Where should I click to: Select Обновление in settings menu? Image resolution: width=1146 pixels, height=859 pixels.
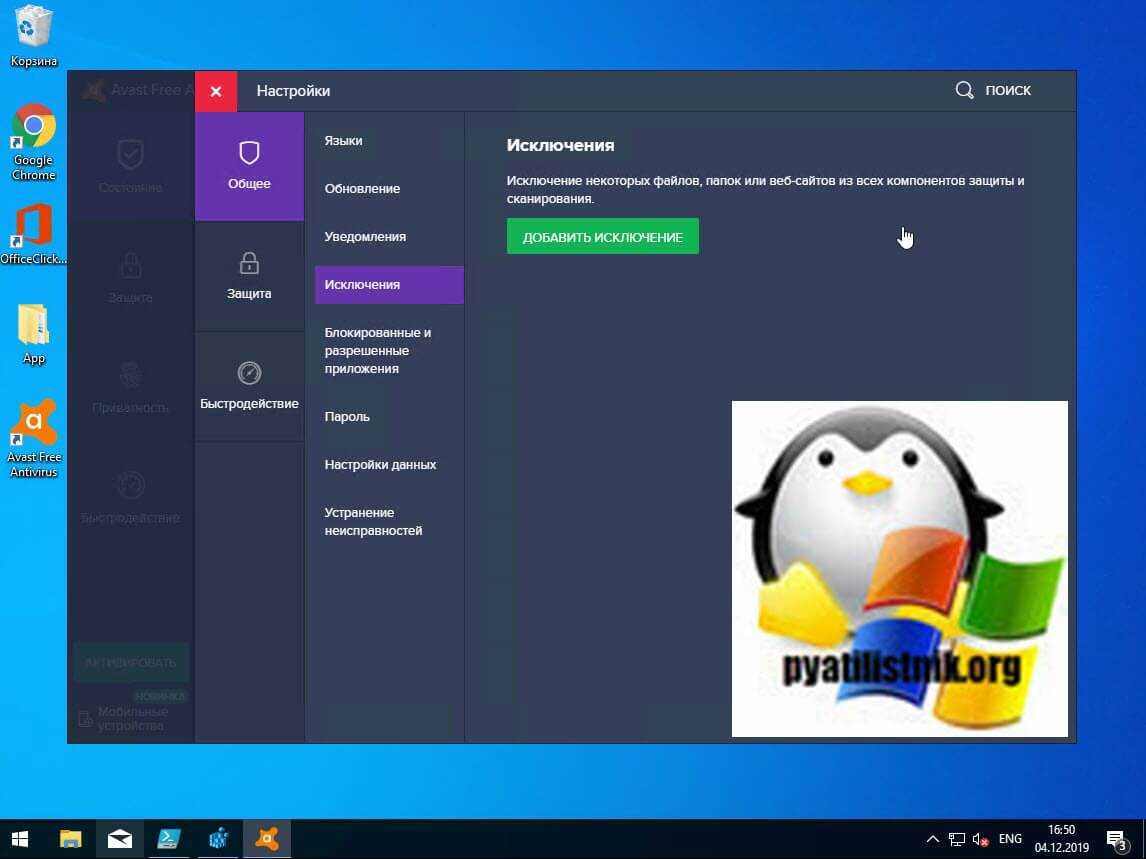tap(362, 189)
